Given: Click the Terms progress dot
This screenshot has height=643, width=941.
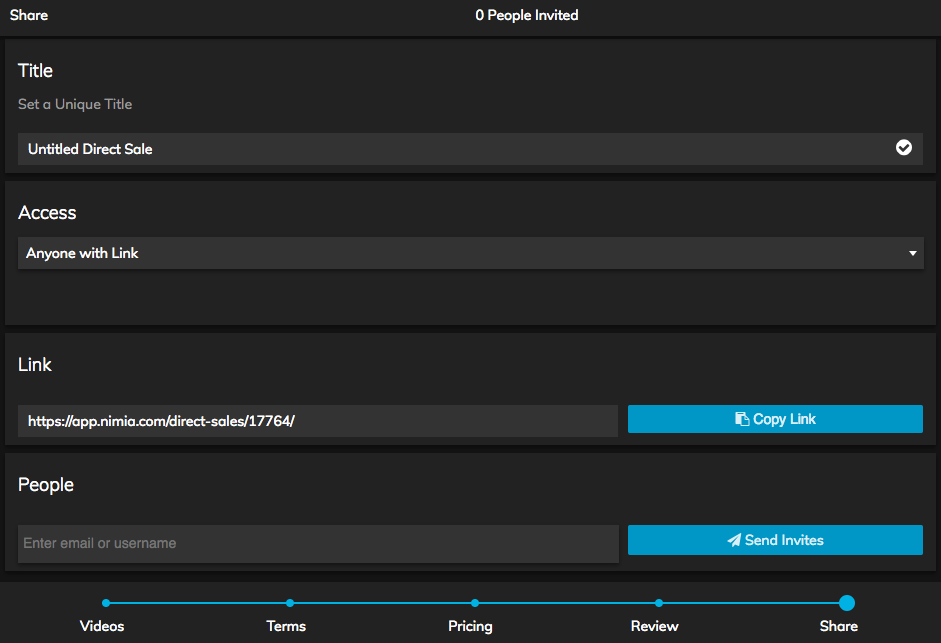Looking at the screenshot, I should (290, 603).
